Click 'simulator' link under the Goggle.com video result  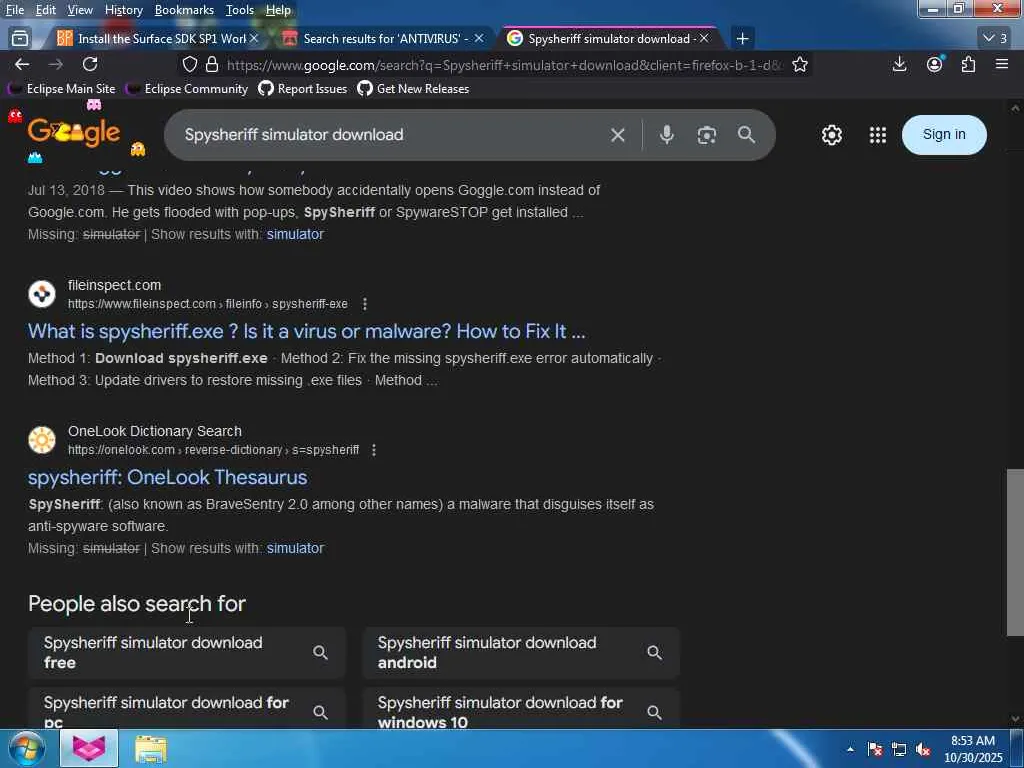click(295, 234)
